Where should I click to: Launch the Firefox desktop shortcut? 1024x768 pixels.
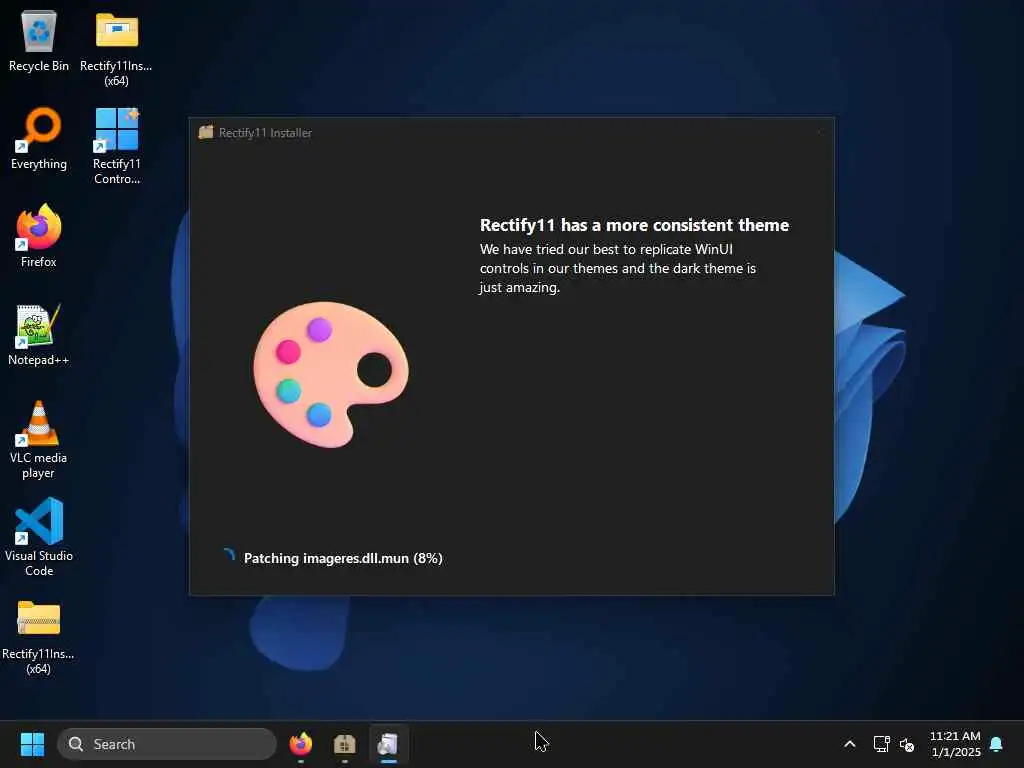(x=39, y=235)
